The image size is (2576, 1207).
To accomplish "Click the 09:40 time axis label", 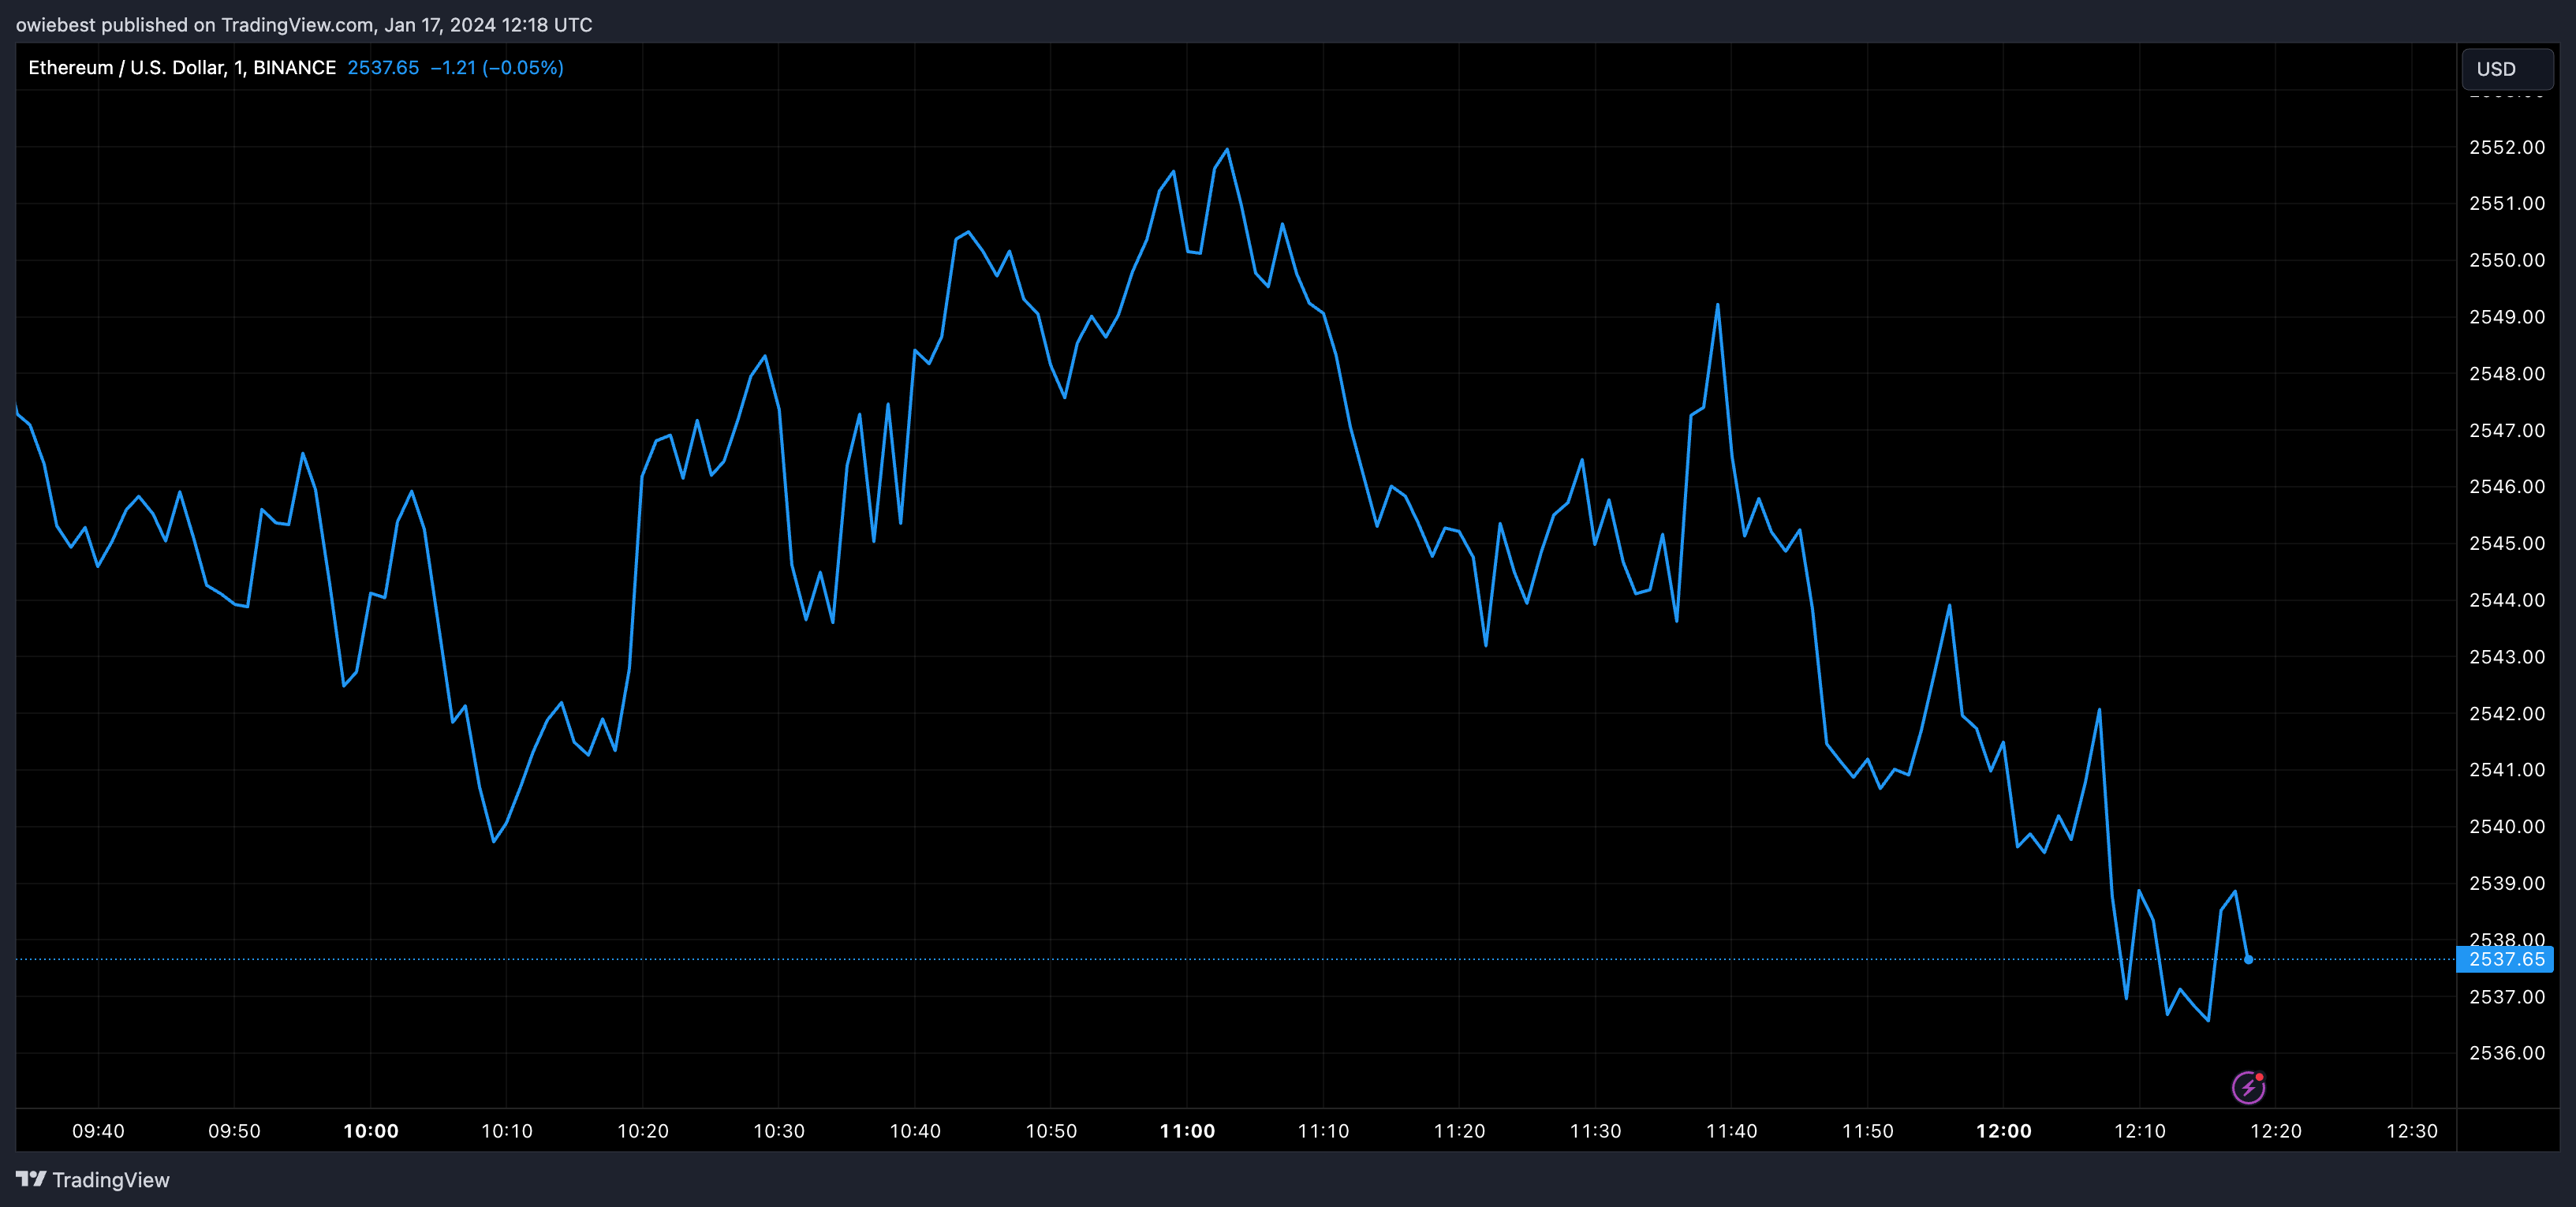I will [x=98, y=1131].
